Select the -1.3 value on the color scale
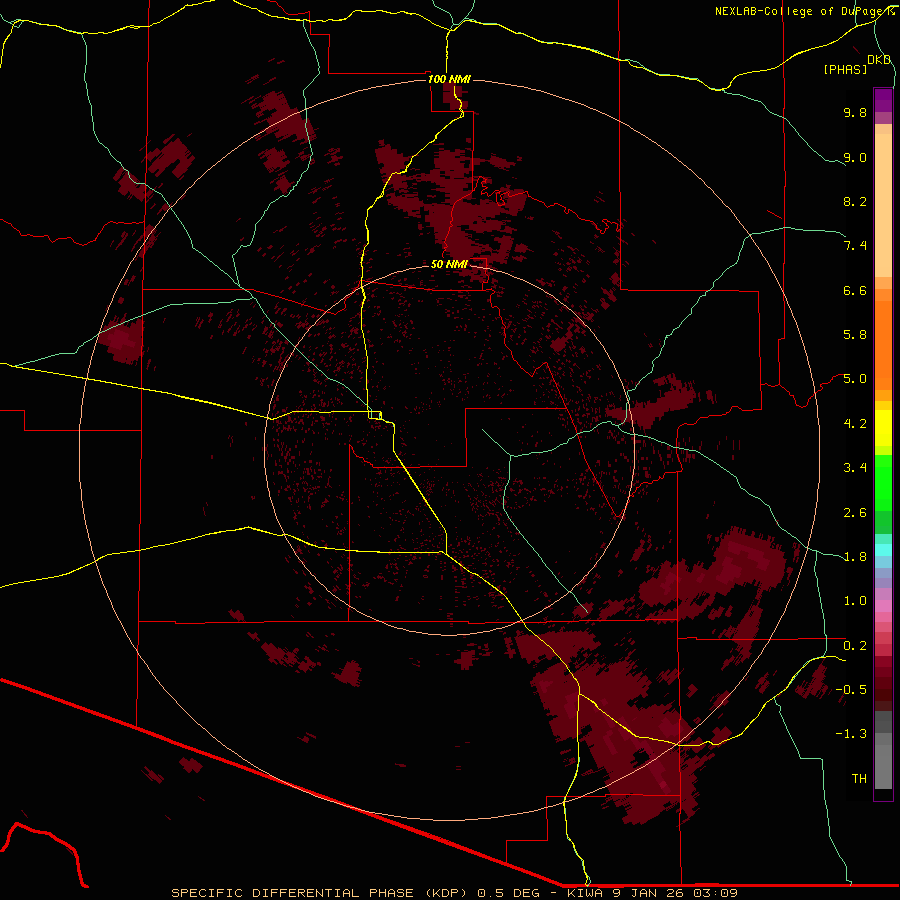Screen dimensions: 900x900 click(851, 734)
